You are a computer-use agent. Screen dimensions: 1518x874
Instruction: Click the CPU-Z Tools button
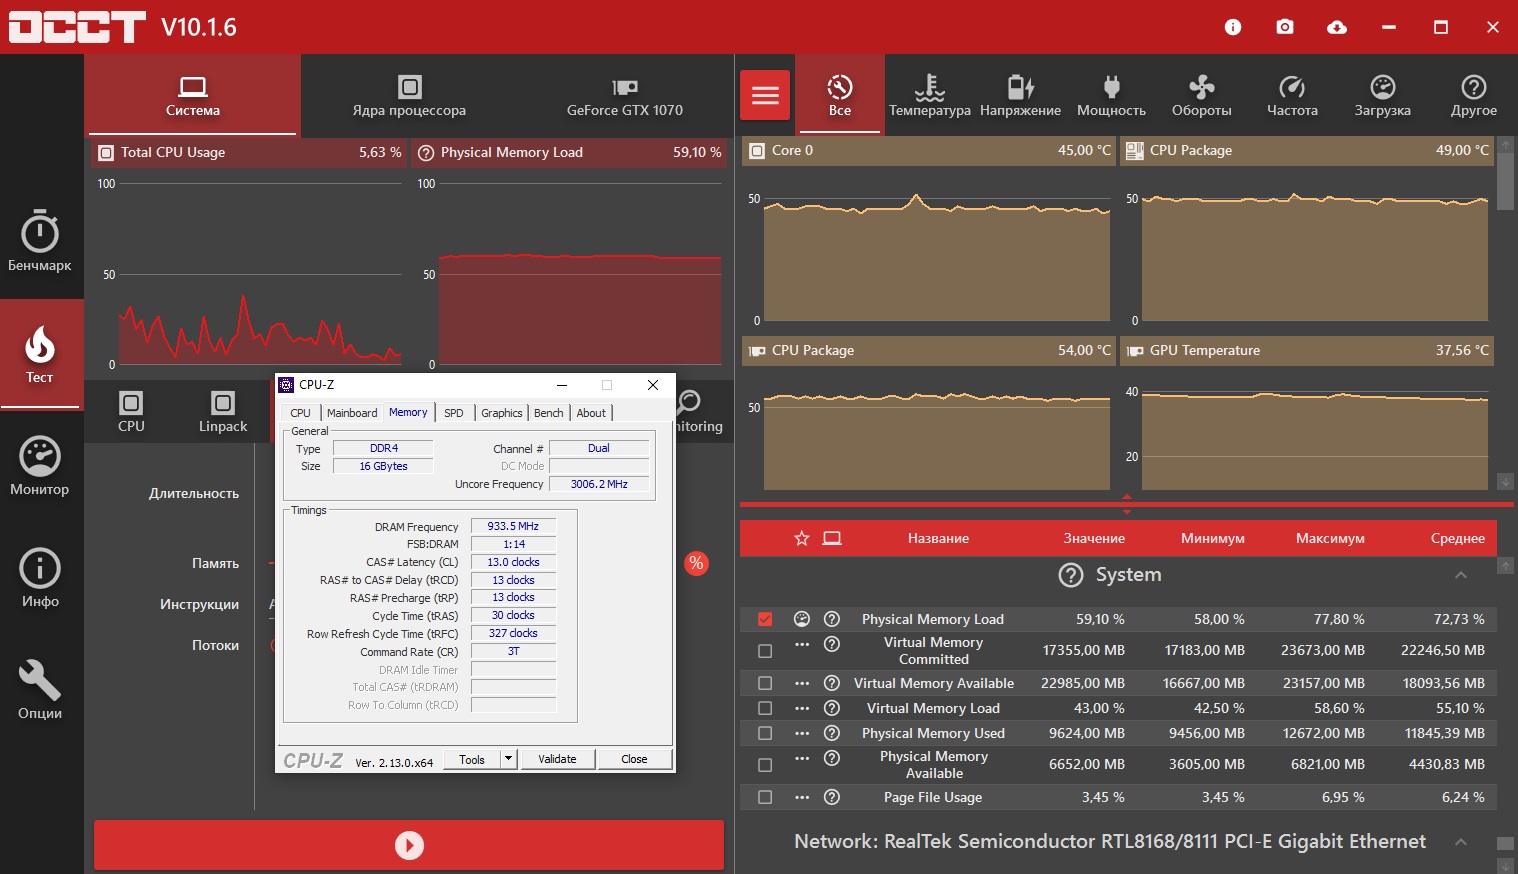pyautogui.click(x=472, y=759)
